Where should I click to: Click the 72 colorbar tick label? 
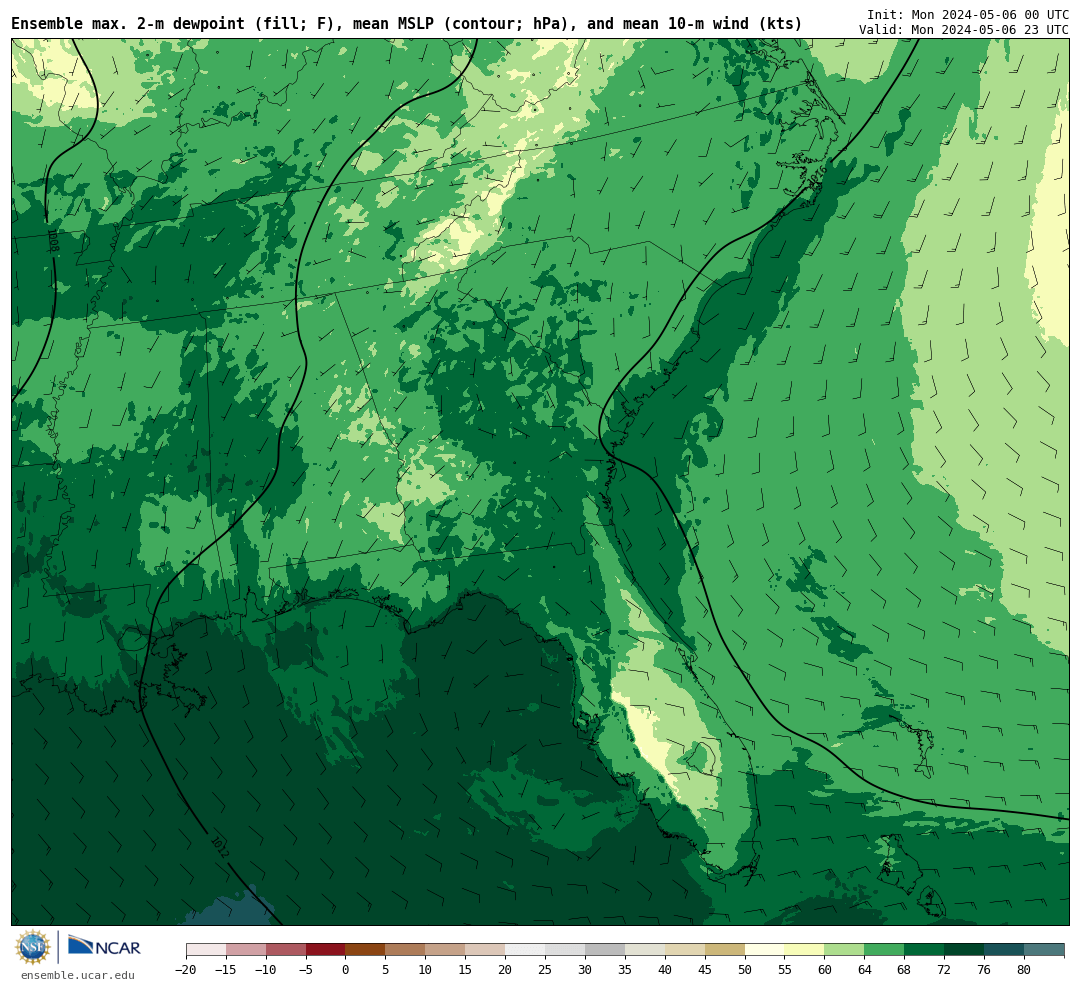click(x=945, y=970)
